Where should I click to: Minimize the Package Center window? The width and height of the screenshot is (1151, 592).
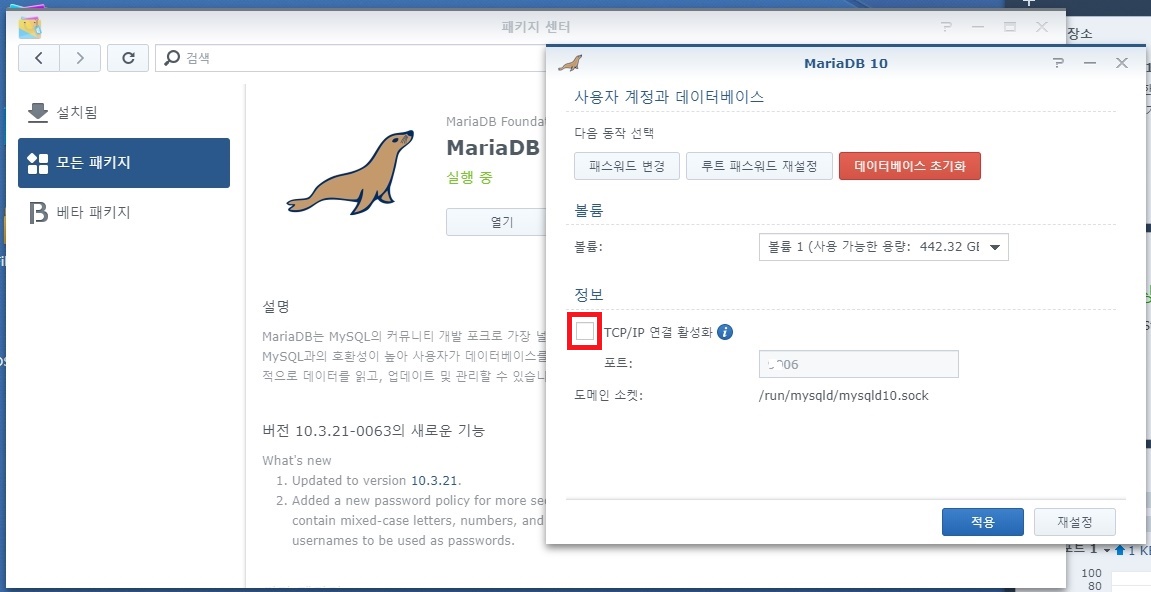click(x=978, y=27)
